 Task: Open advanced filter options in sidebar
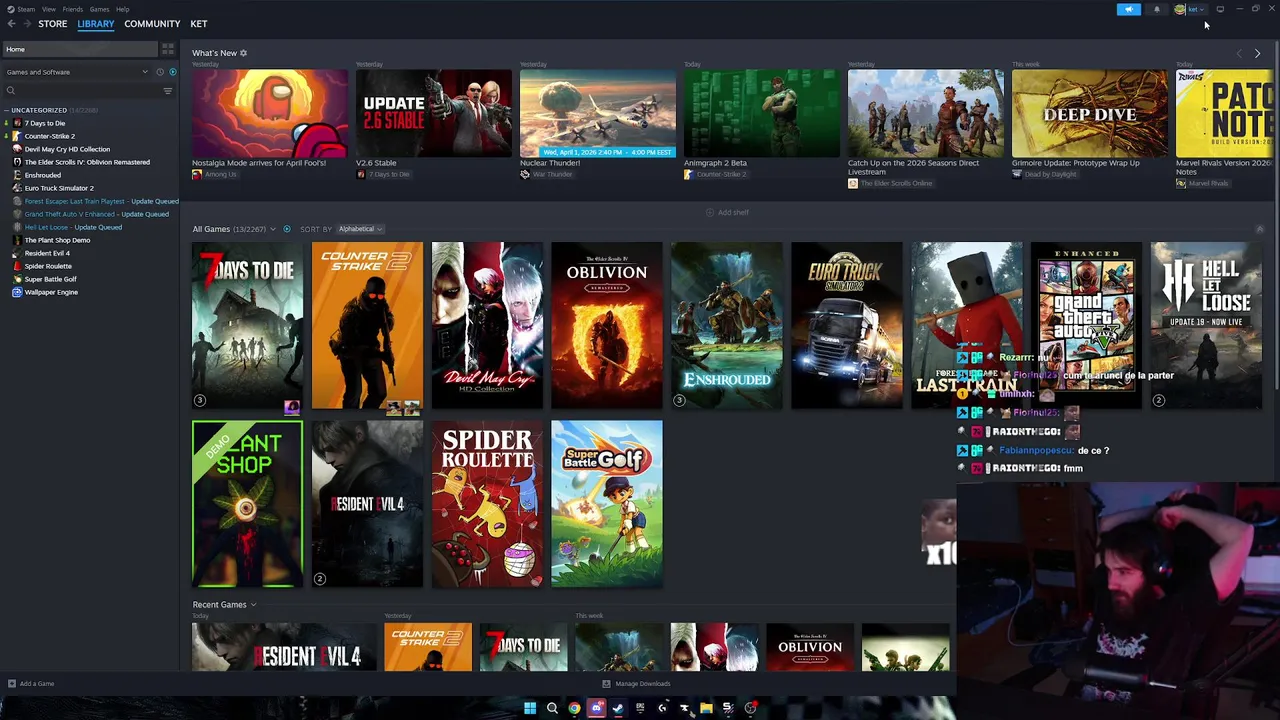coord(167,91)
